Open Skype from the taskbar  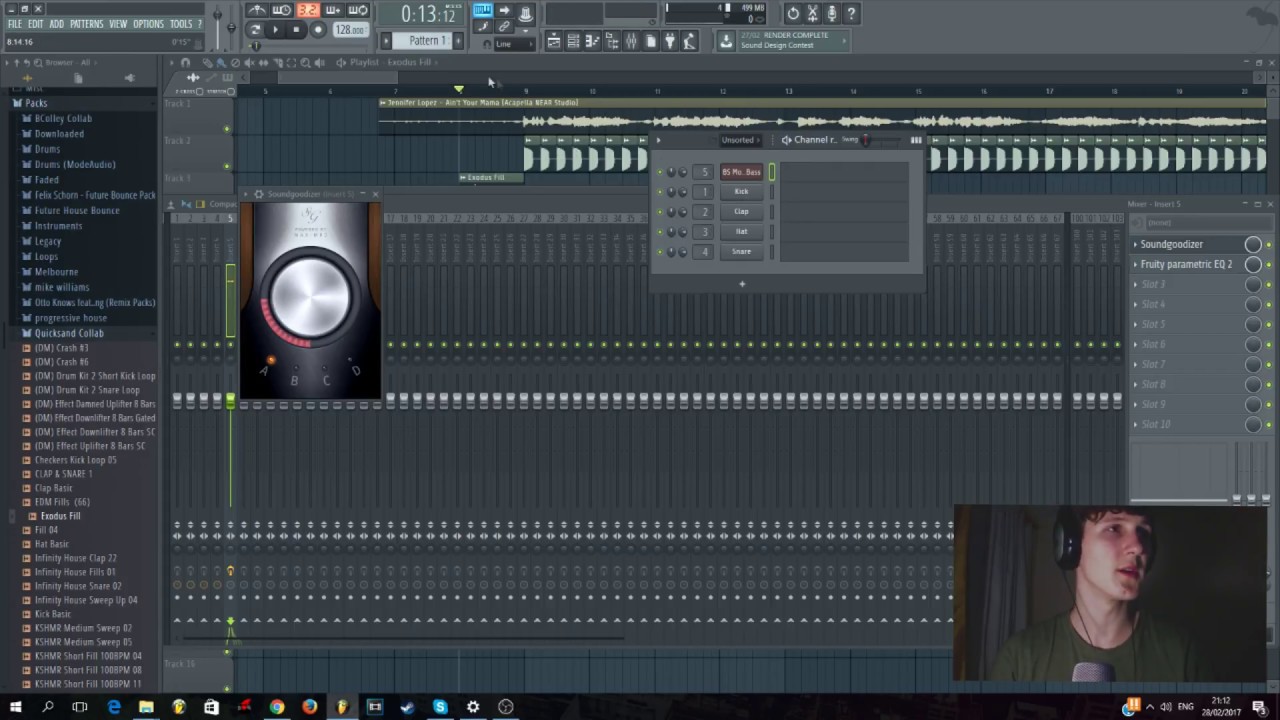pyautogui.click(x=440, y=707)
